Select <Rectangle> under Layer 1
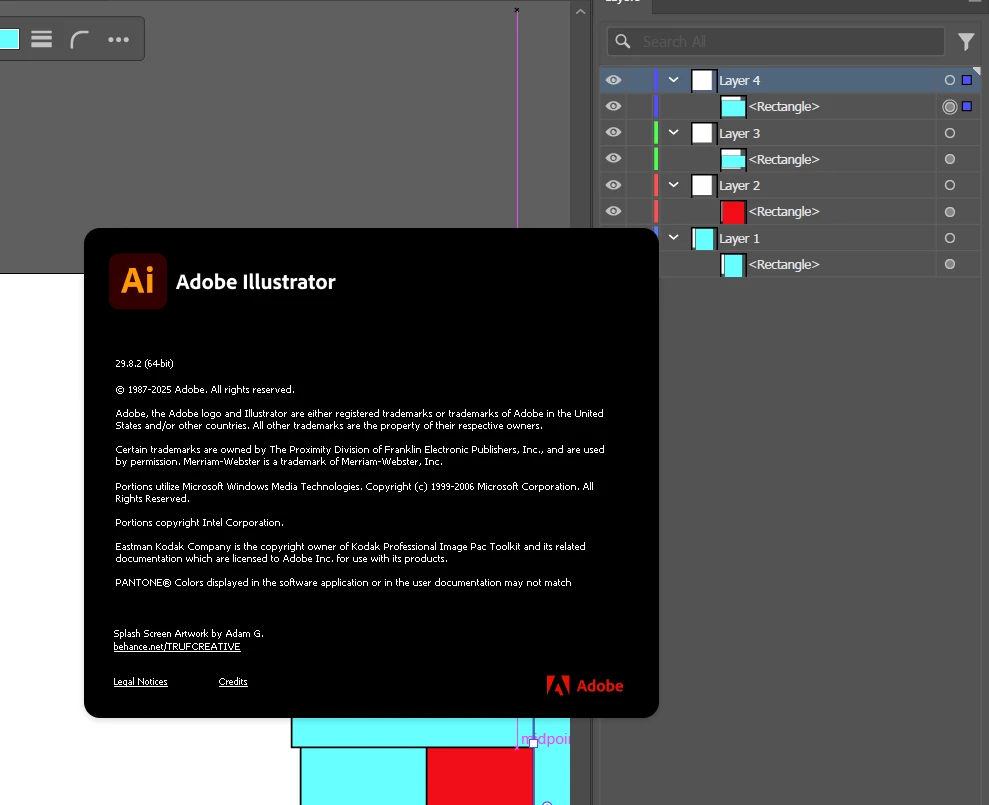The width and height of the screenshot is (989, 805). [784, 265]
